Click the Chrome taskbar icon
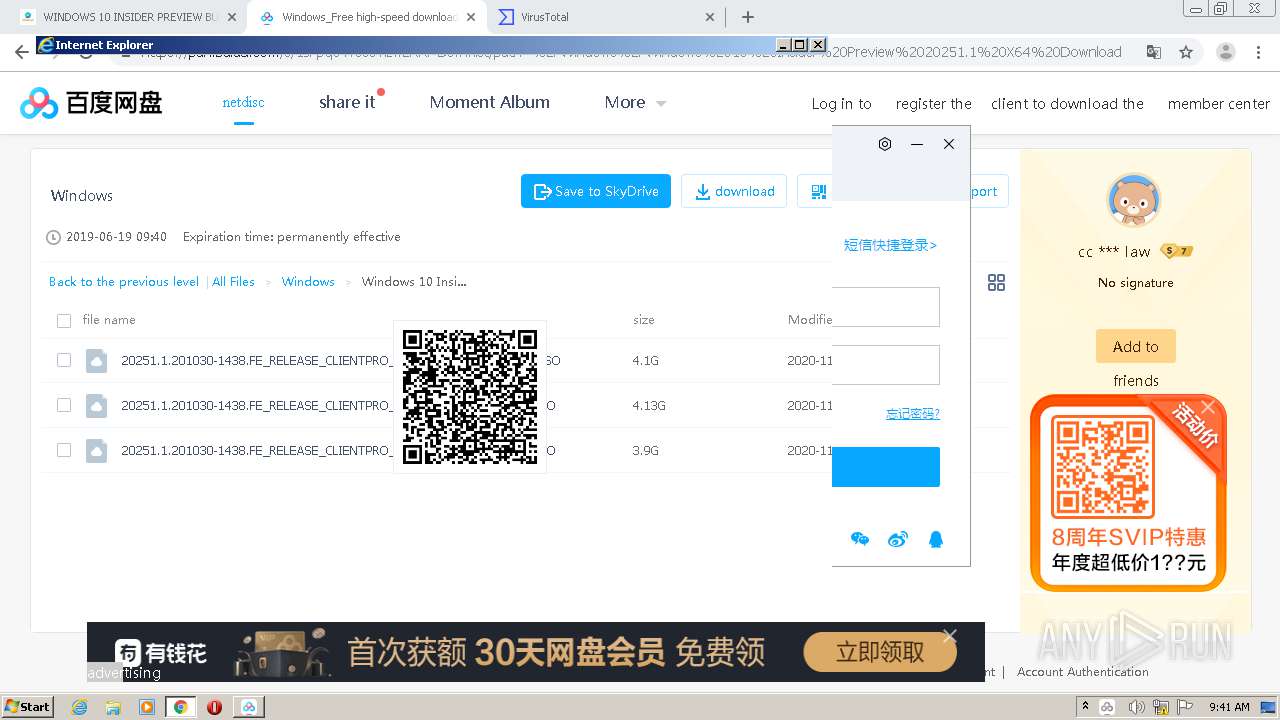 coord(181,707)
